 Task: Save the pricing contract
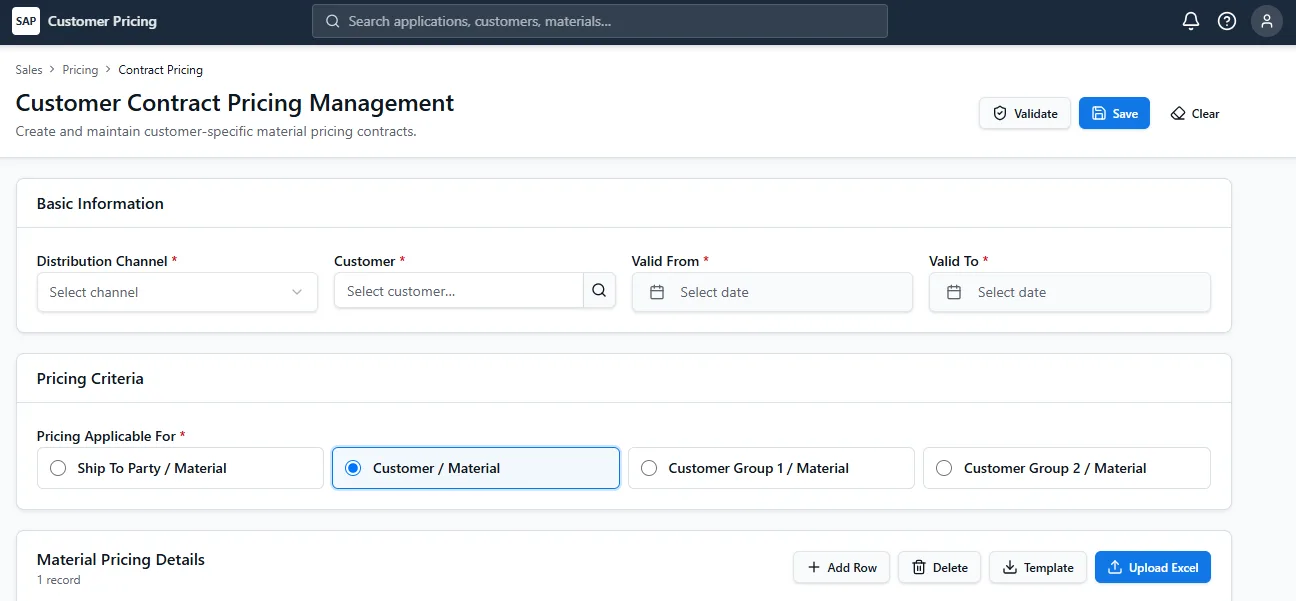pyautogui.click(x=1114, y=113)
